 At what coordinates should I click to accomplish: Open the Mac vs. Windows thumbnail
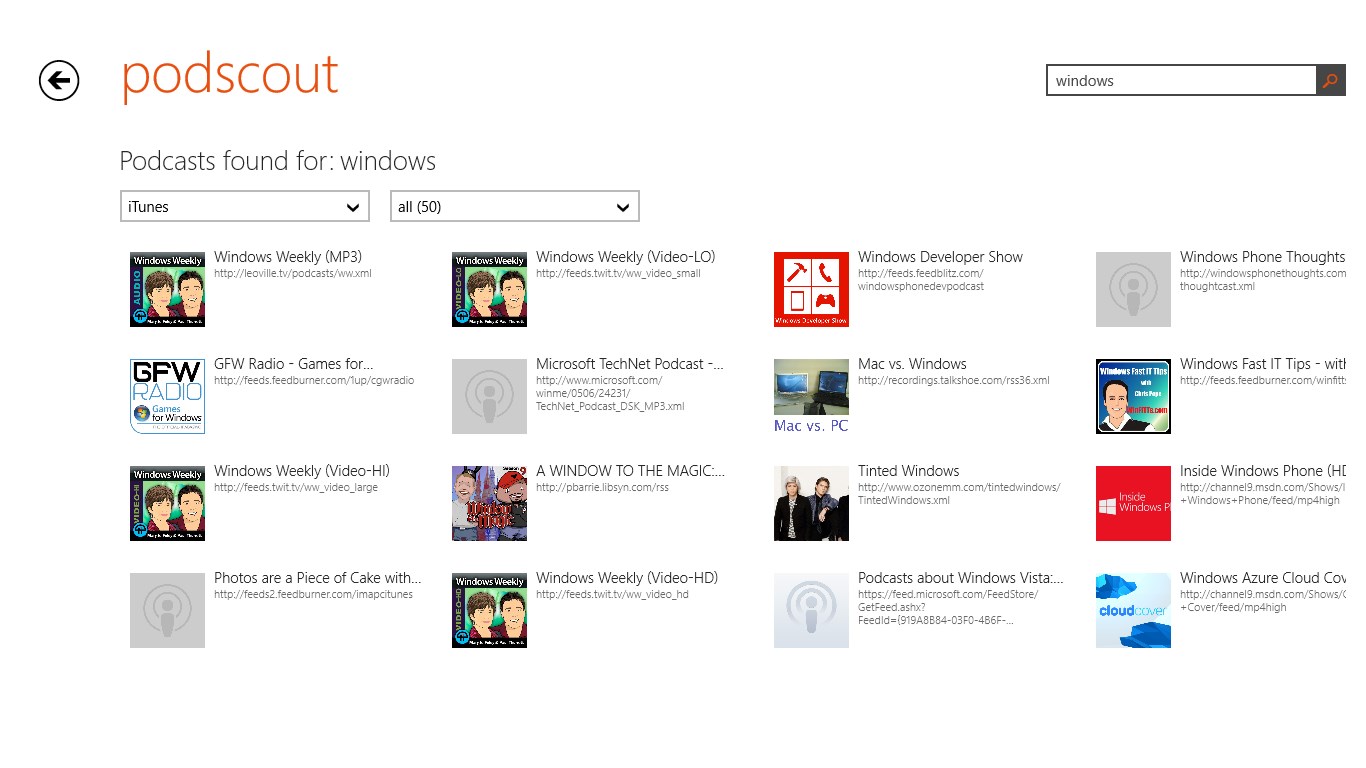811,396
